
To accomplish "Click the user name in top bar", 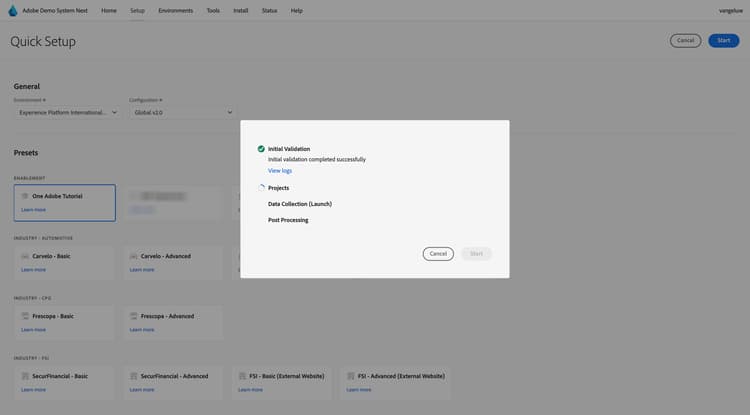I will 730,11.
